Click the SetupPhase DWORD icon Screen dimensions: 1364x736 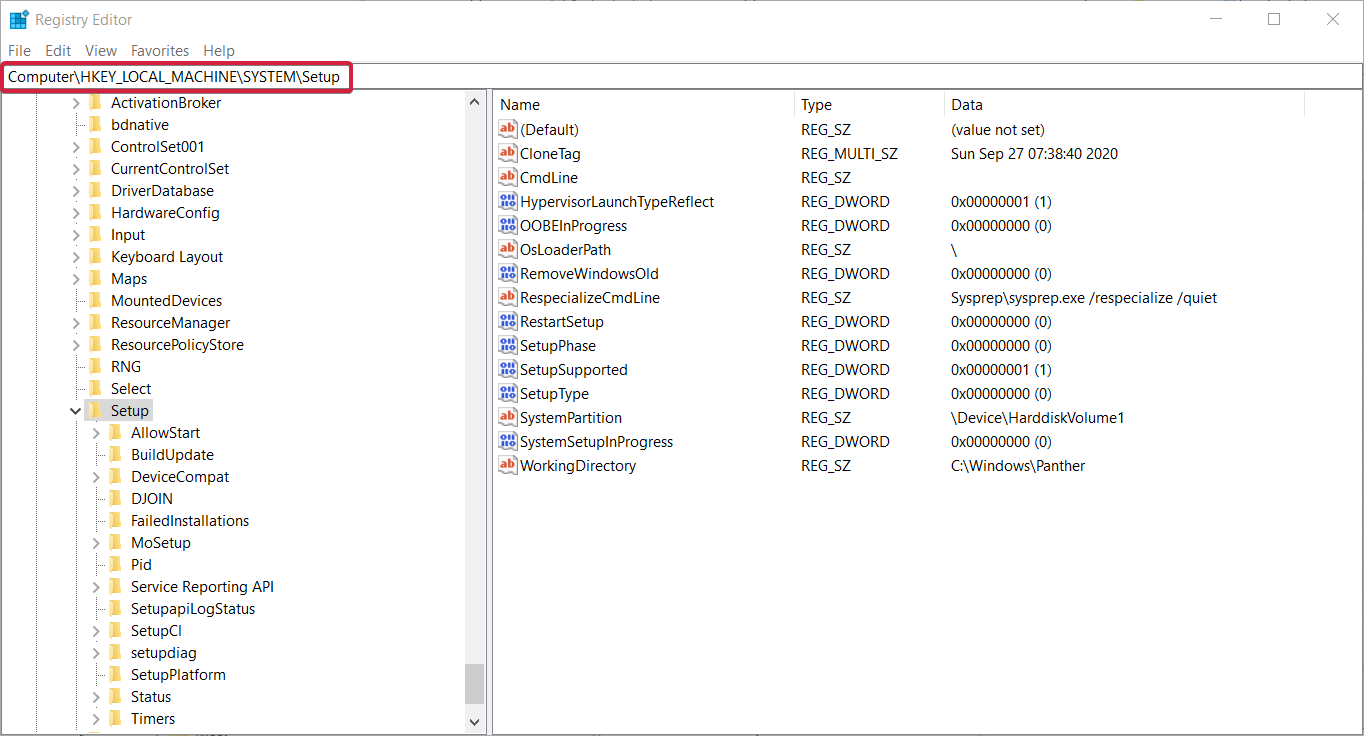click(x=508, y=346)
